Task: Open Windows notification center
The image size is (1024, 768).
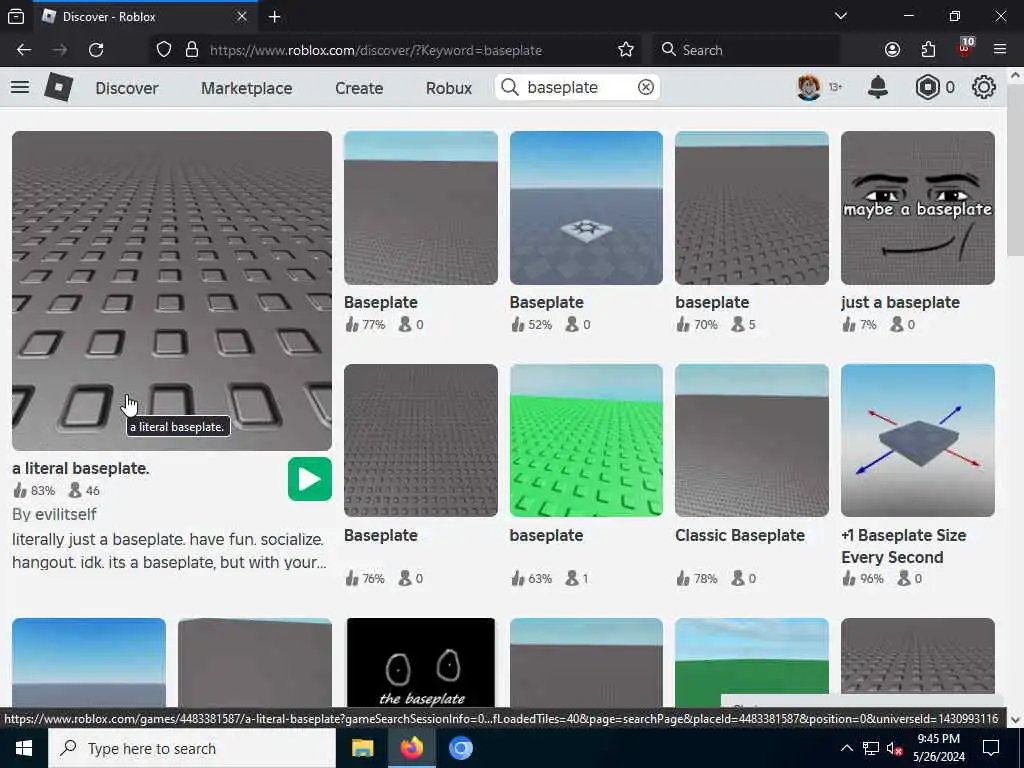Action: click(991, 748)
